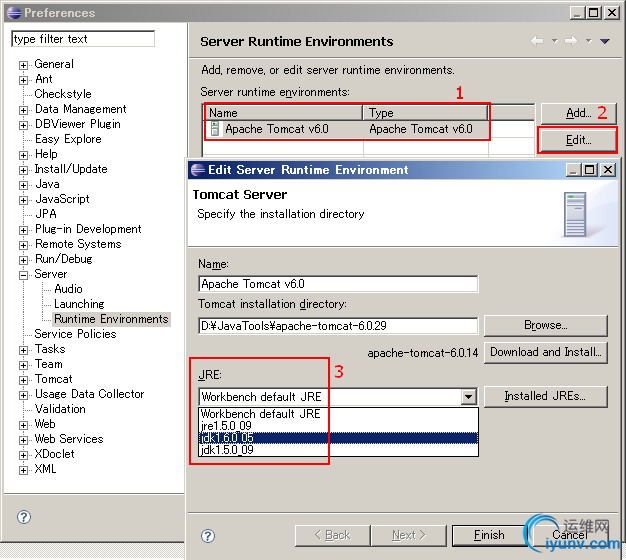Expand the General tree node
The width and height of the screenshot is (626, 560).
click(x=24, y=65)
